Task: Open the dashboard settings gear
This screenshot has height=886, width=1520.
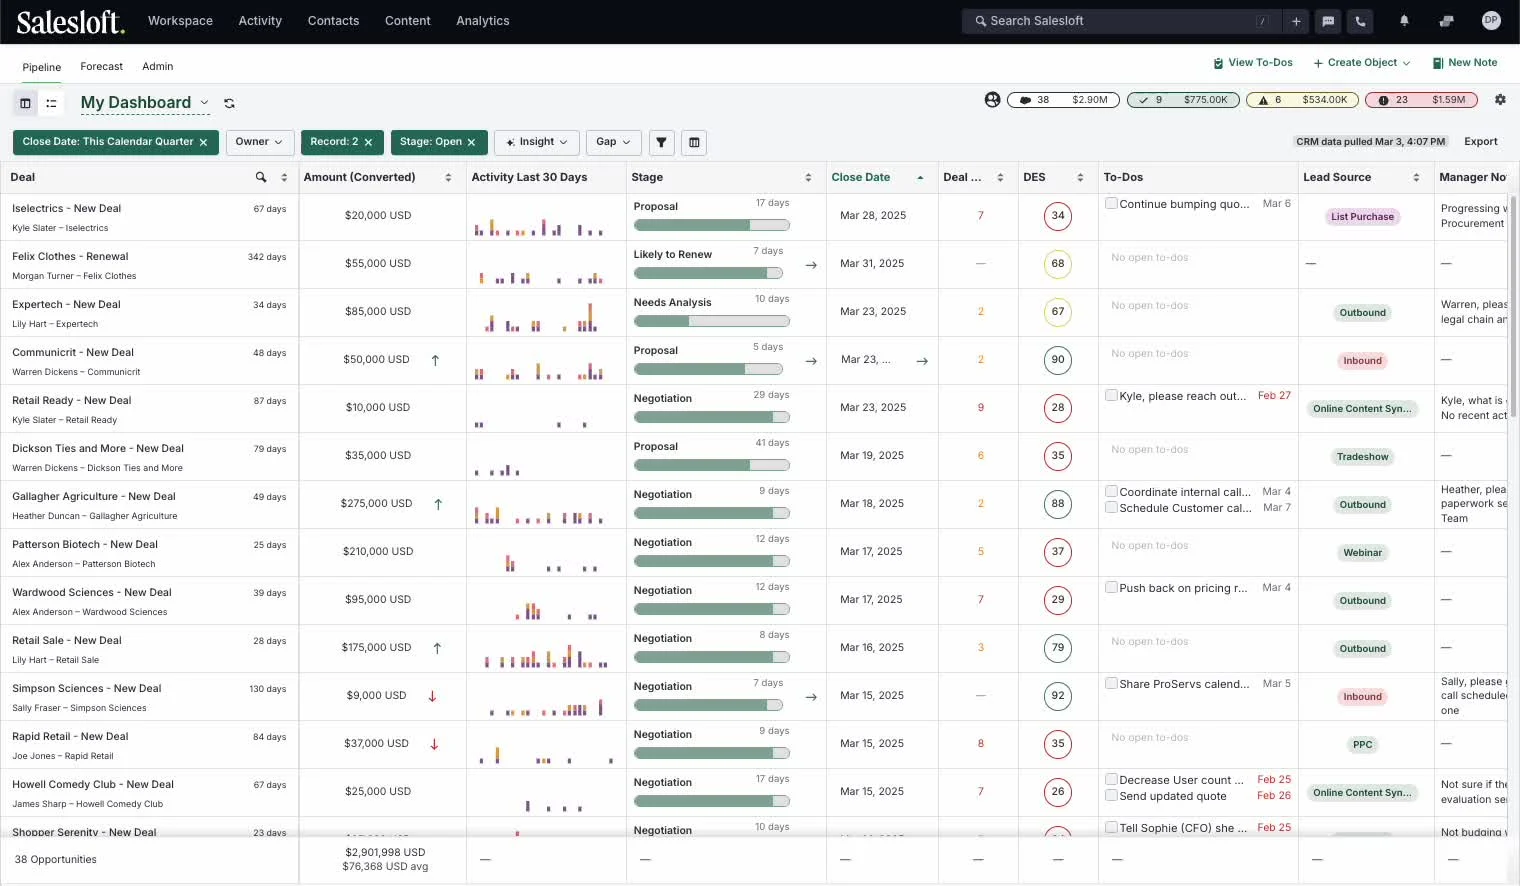Action: coord(1500,100)
